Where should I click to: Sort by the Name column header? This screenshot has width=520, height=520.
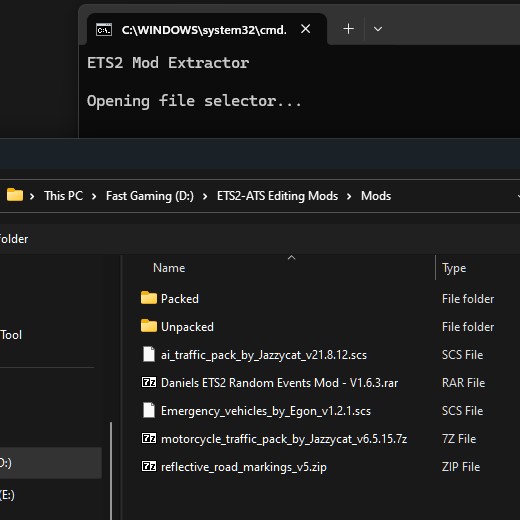(x=169, y=268)
